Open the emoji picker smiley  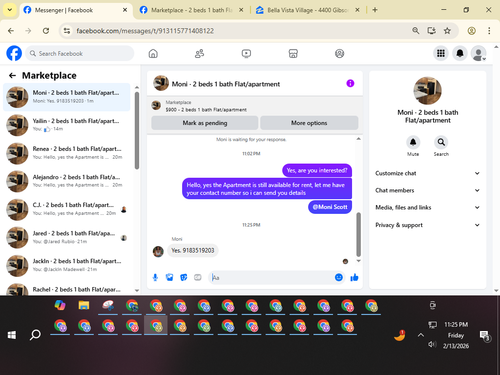[x=339, y=277]
